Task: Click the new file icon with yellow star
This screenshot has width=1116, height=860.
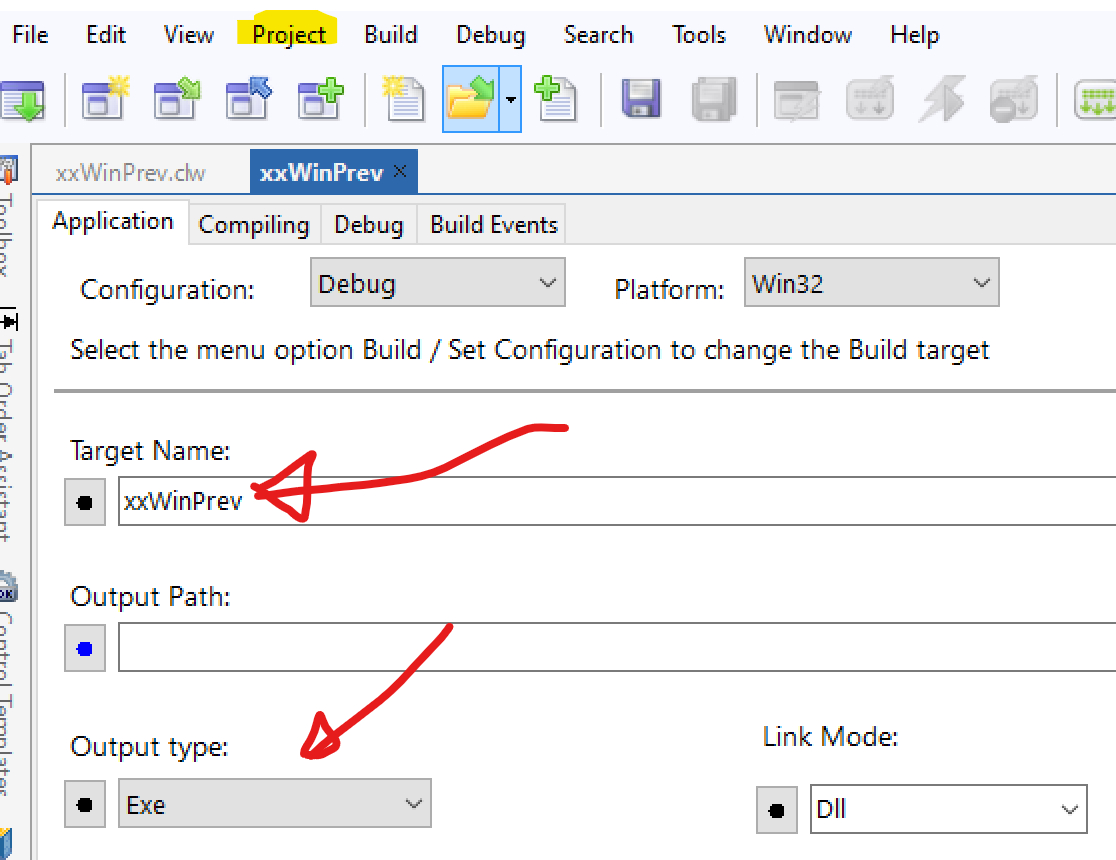Action: click(404, 99)
